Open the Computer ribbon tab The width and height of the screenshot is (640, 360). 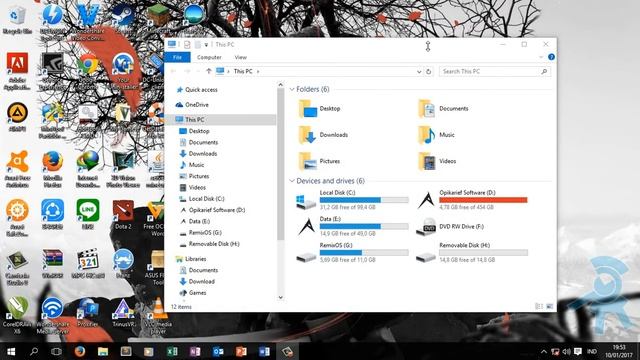[x=209, y=58]
